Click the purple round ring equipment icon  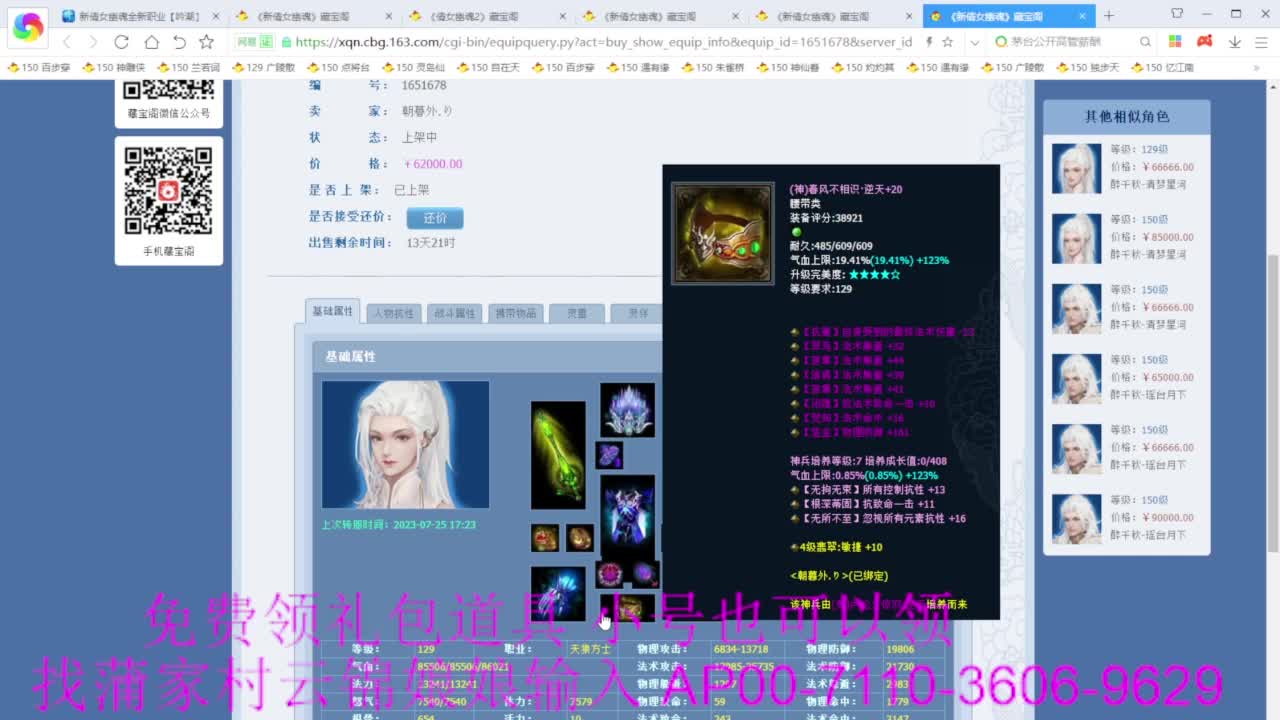[643, 574]
